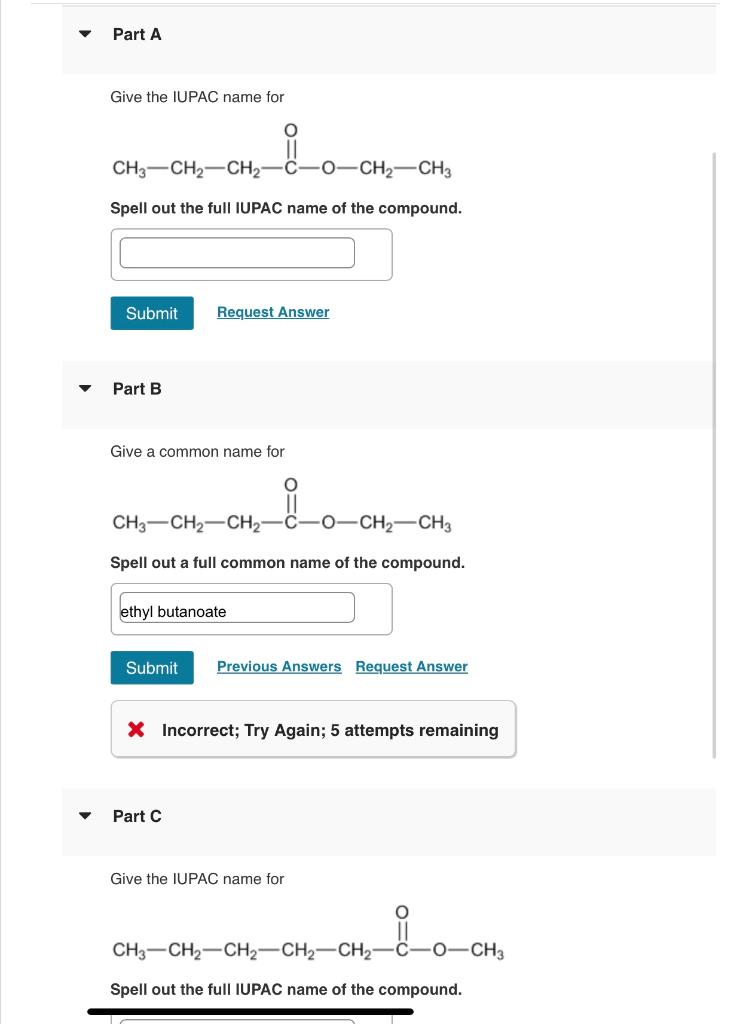Collapse Part A using its disclosure triangle
Image resolution: width=749 pixels, height=1024 pixels.
pyautogui.click(x=85, y=34)
